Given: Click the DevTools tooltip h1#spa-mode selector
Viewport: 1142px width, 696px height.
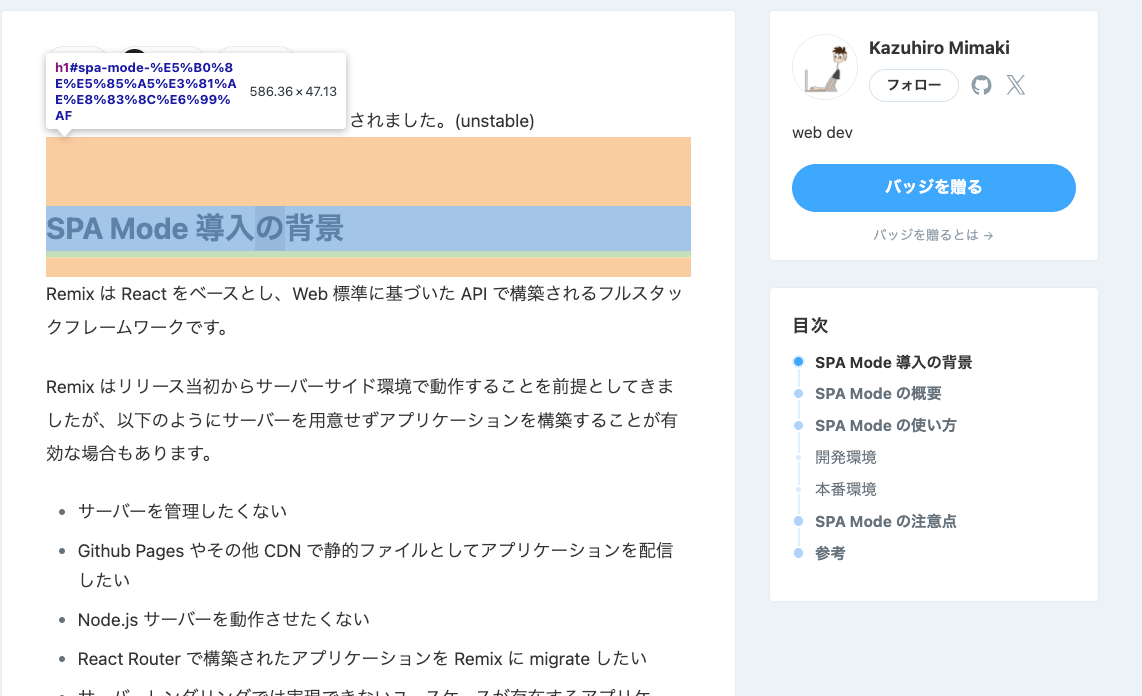Looking at the screenshot, I should point(146,92).
